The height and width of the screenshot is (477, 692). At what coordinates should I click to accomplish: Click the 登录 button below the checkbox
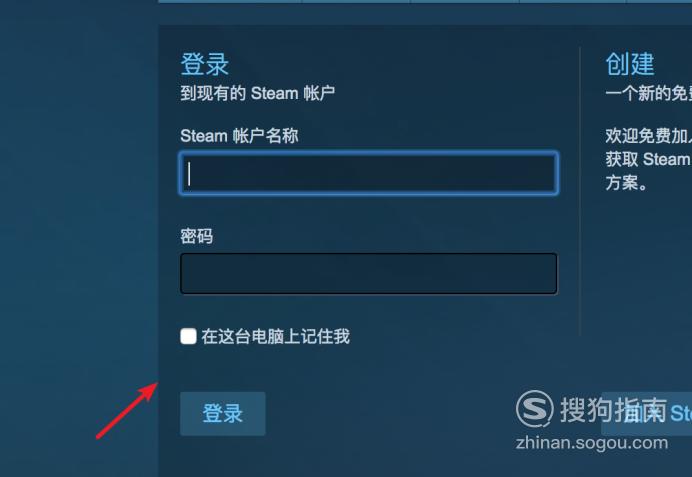(x=223, y=413)
